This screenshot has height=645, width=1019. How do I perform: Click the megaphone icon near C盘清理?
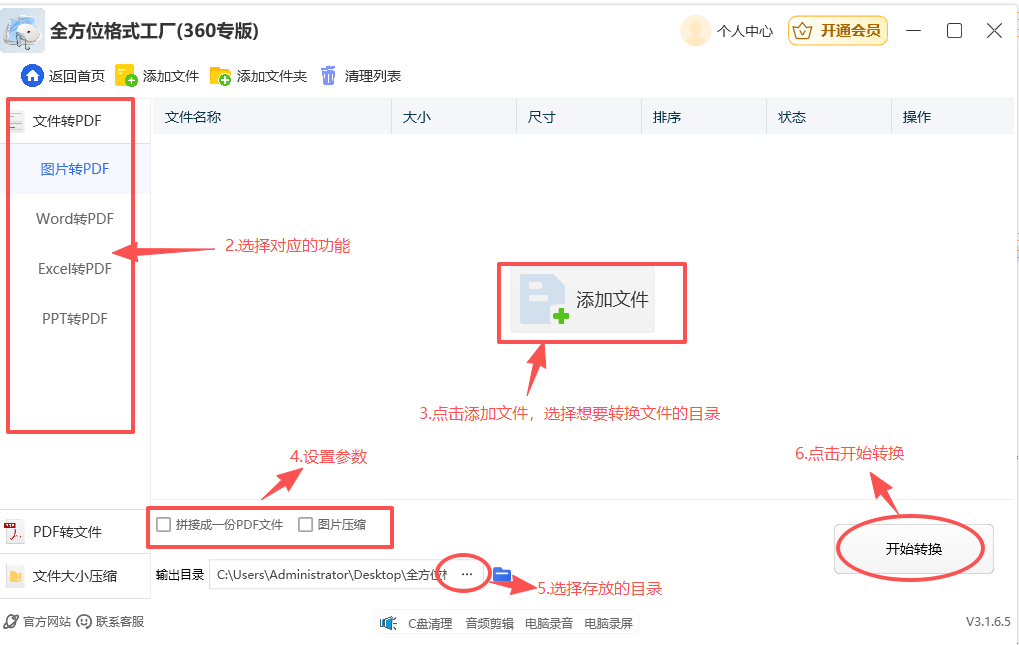[x=389, y=622]
